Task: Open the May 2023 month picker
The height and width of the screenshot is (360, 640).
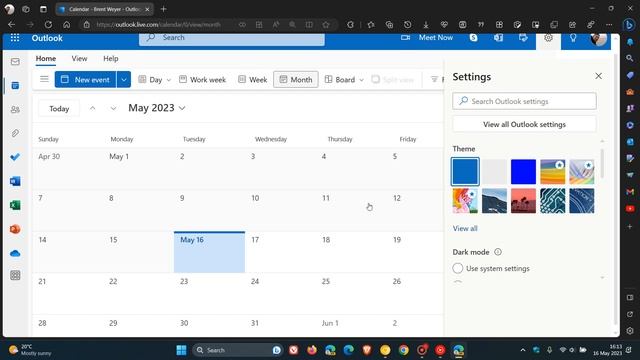Action: point(157,108)
